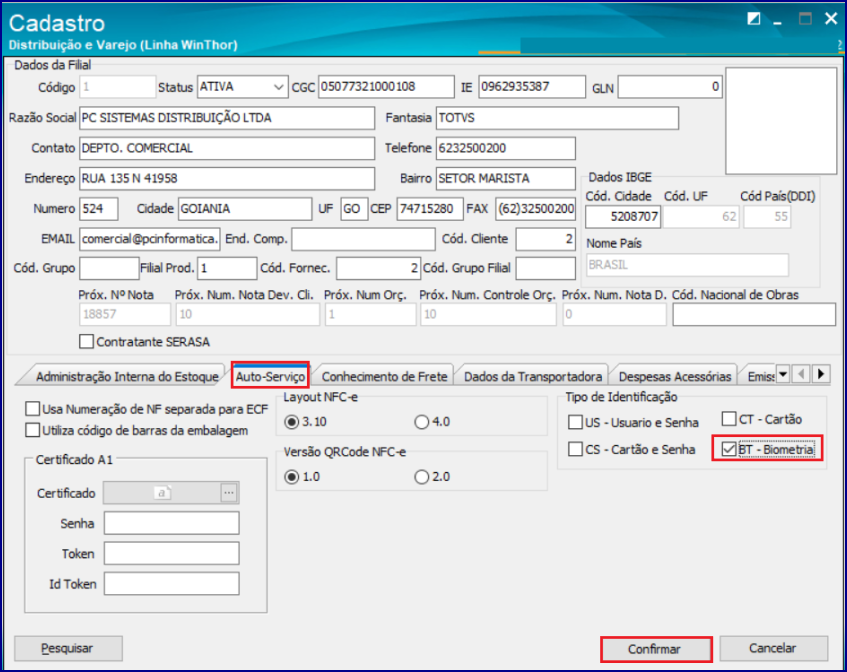
Task: Click the Filial Prod. field
Action: (227, 268)
